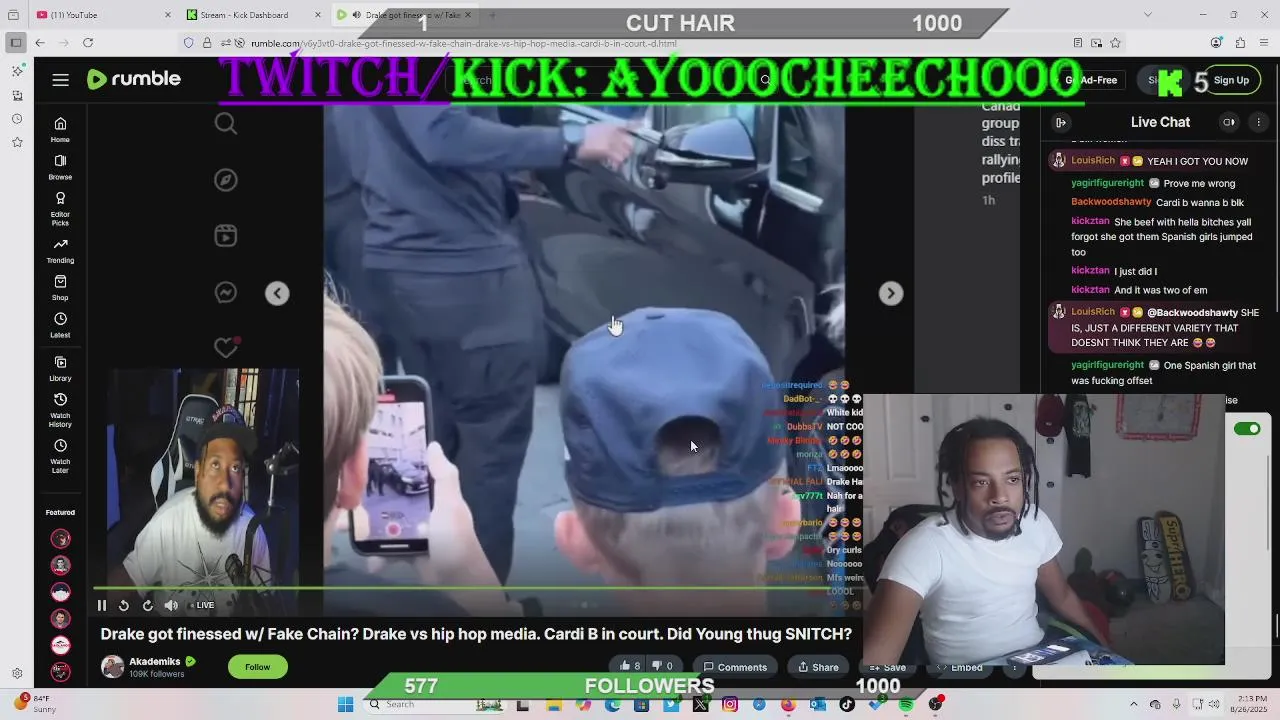Close the YouTube tab
Viewport: 1280px width, 720px height.
point(168,15)
